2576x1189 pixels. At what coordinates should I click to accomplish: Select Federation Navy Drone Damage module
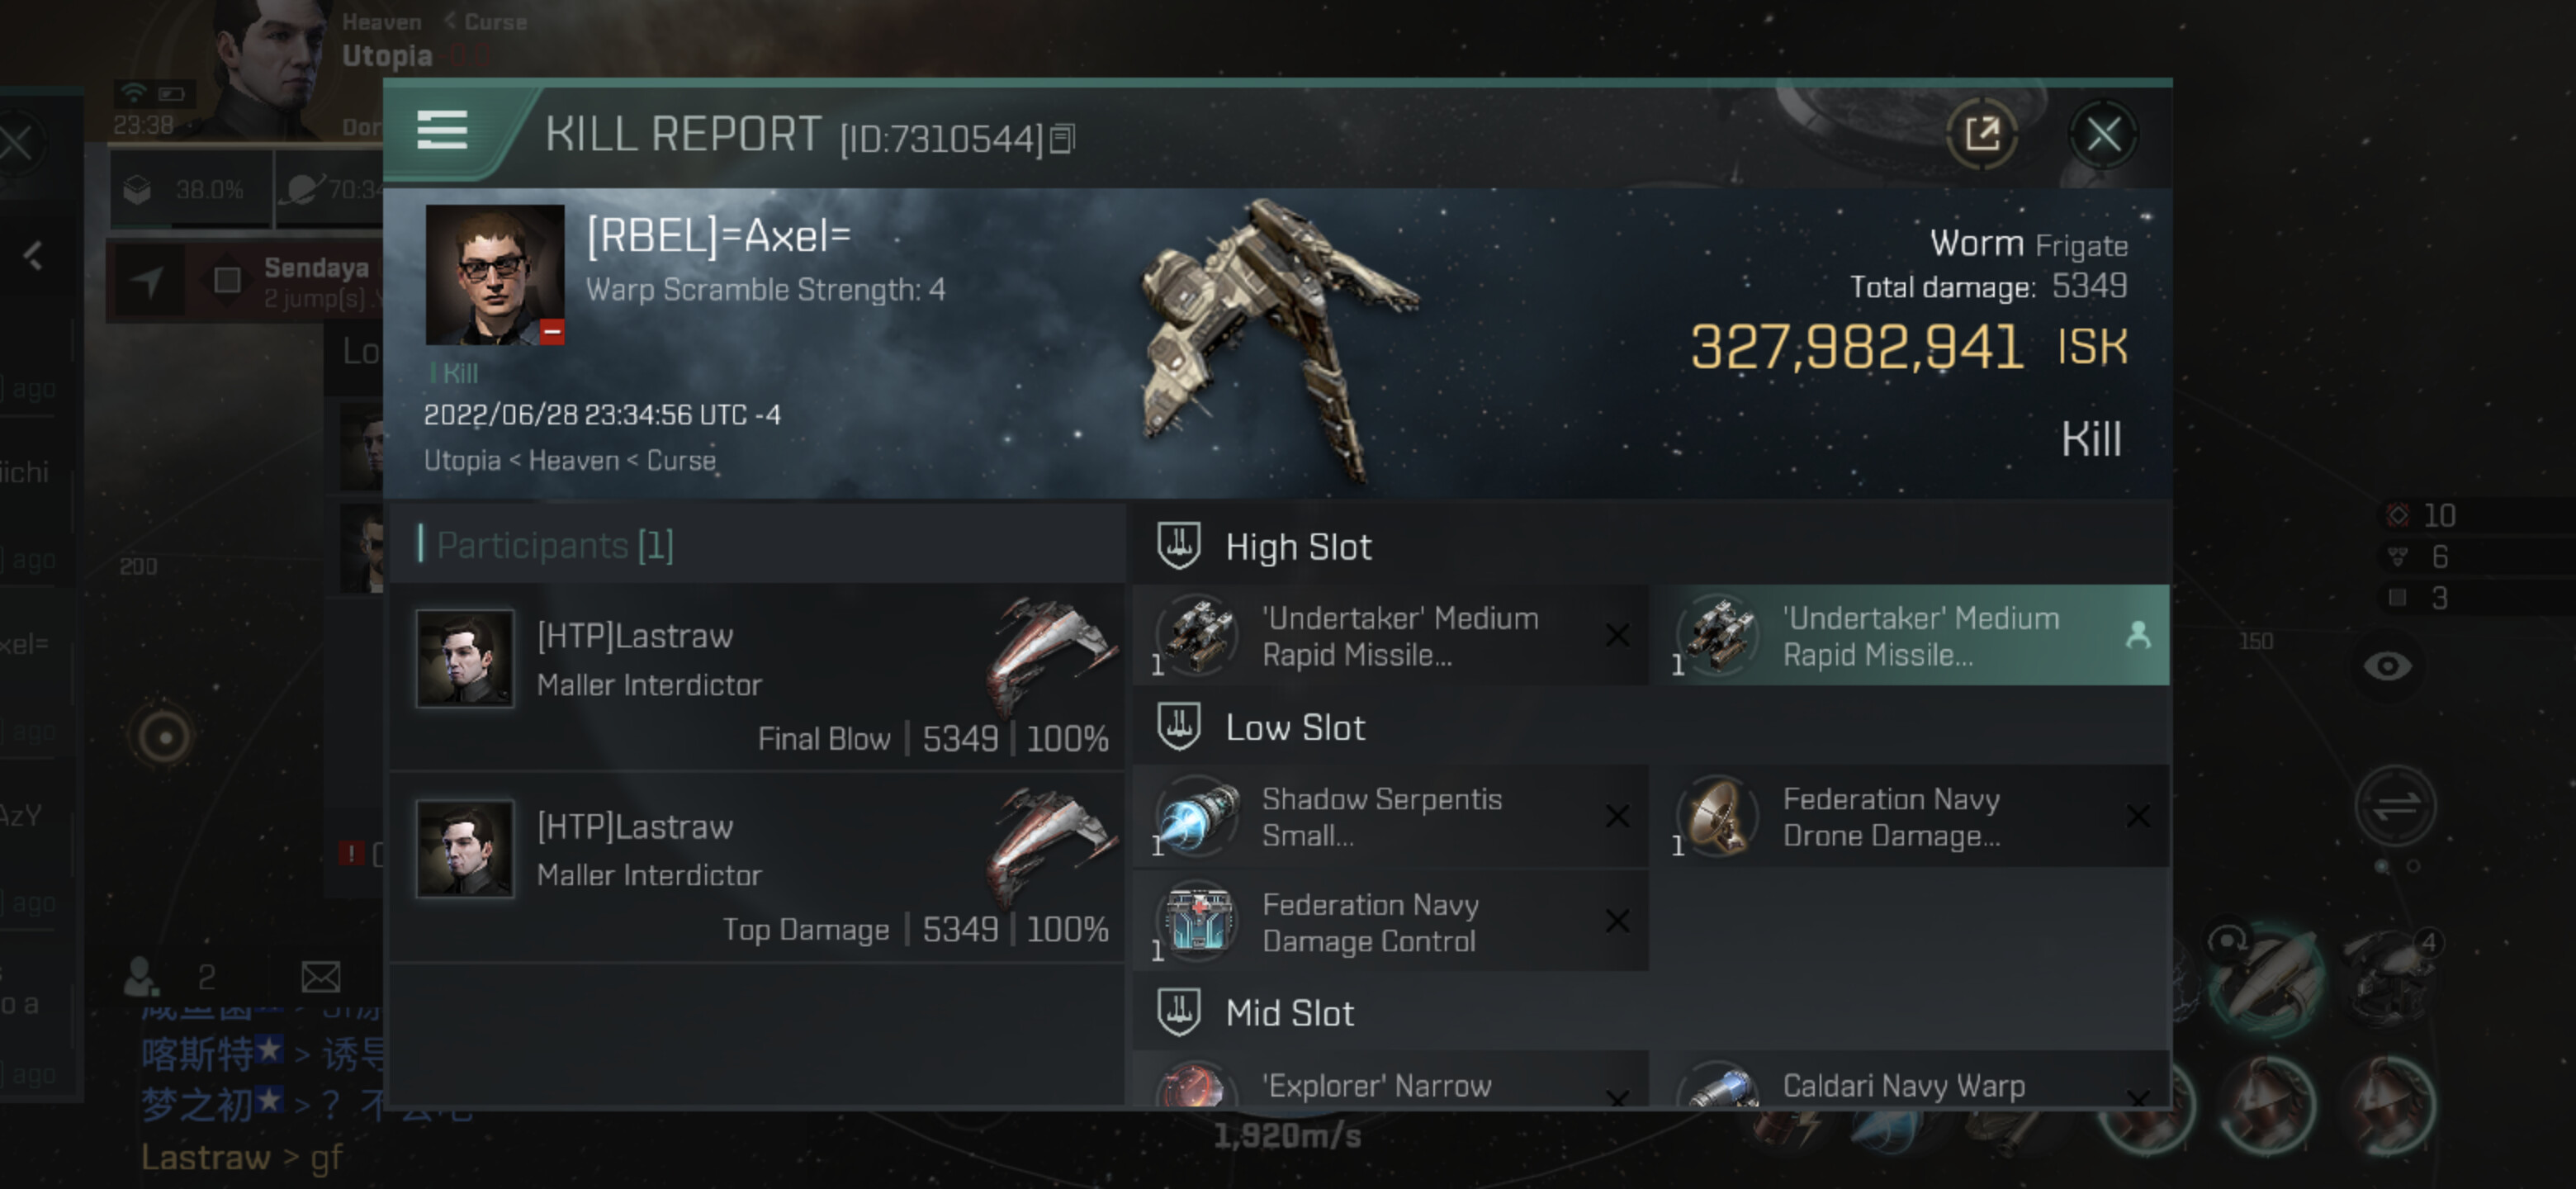coord(1909,817)
